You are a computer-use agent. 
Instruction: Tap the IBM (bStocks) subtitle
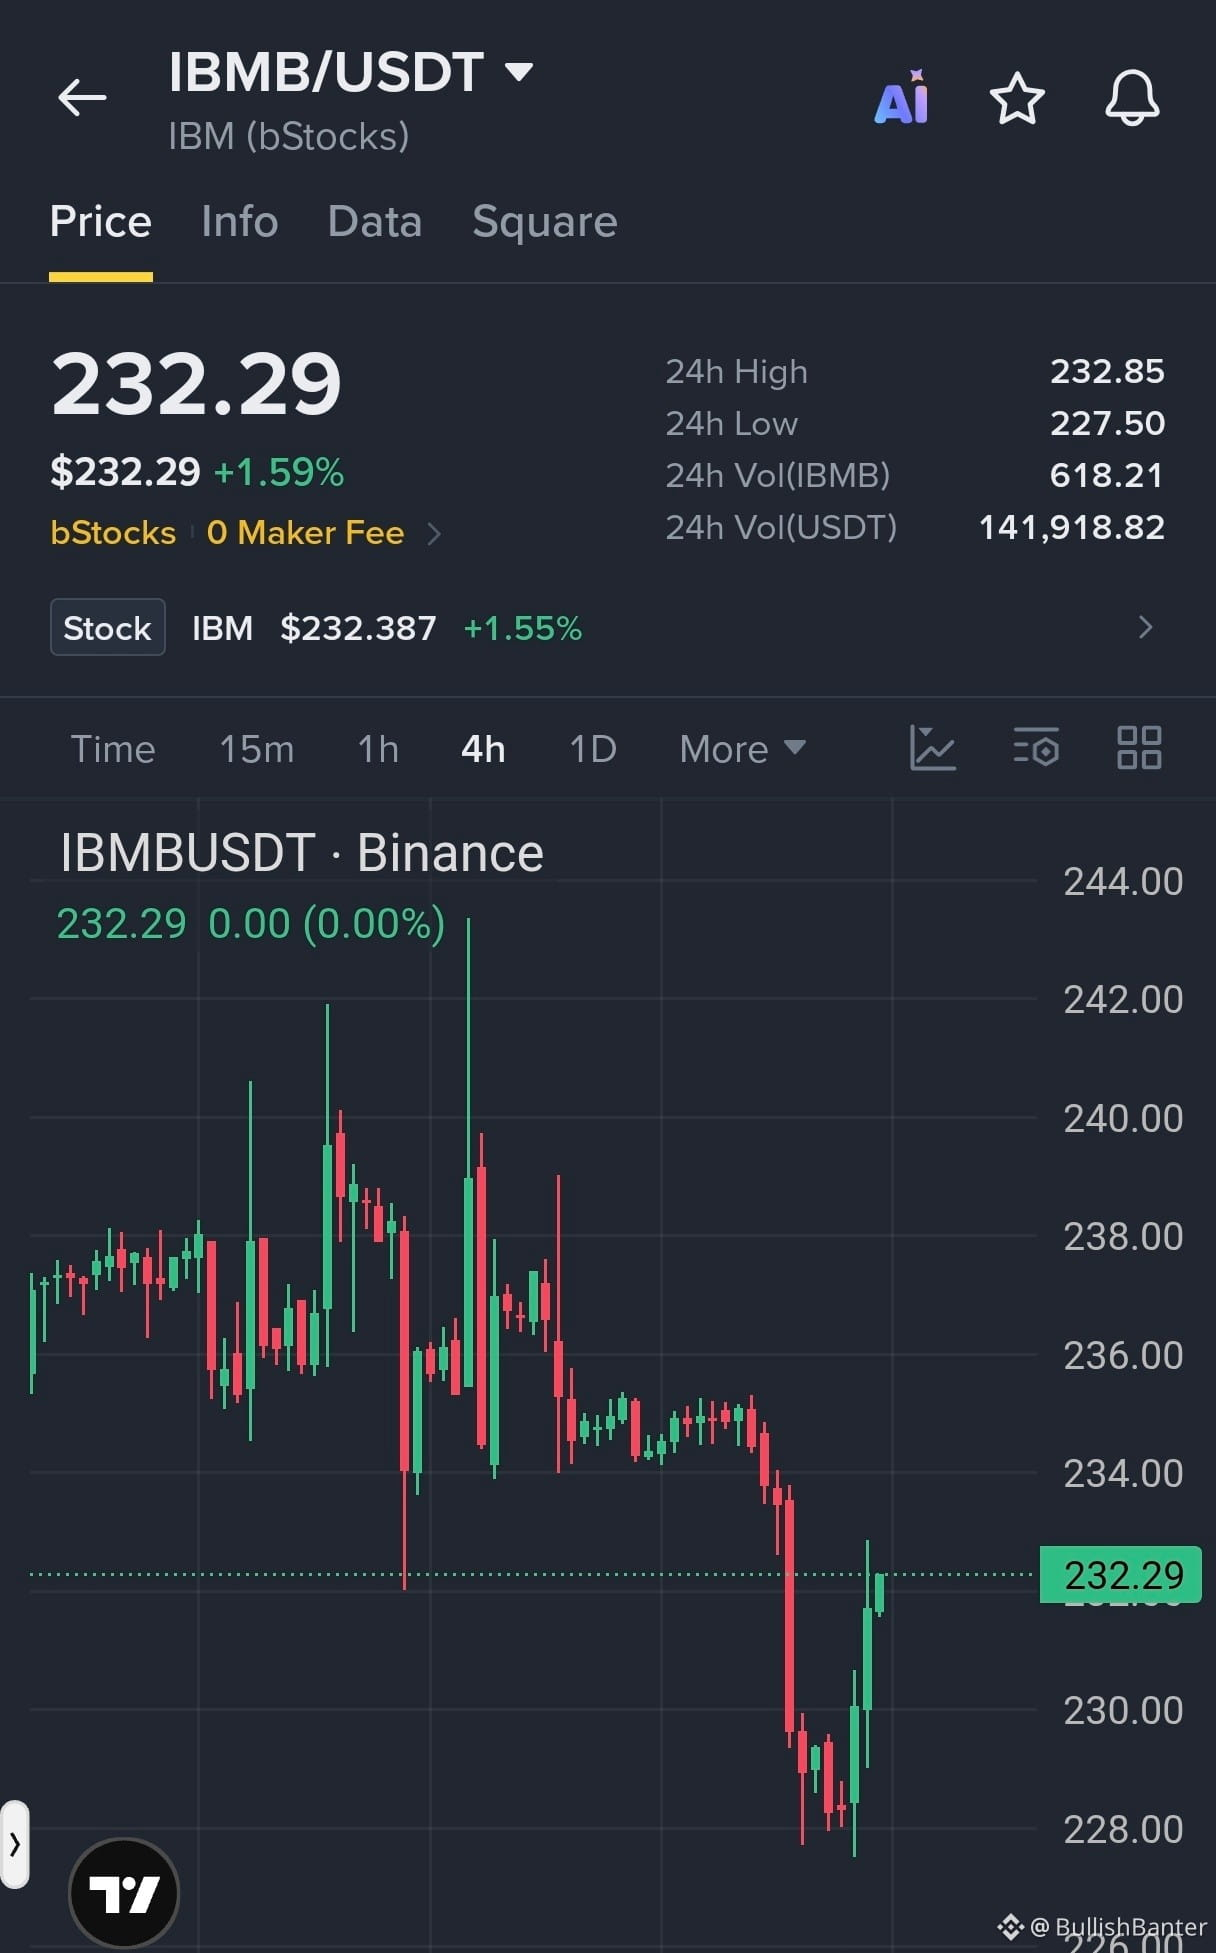coord(289,137)
